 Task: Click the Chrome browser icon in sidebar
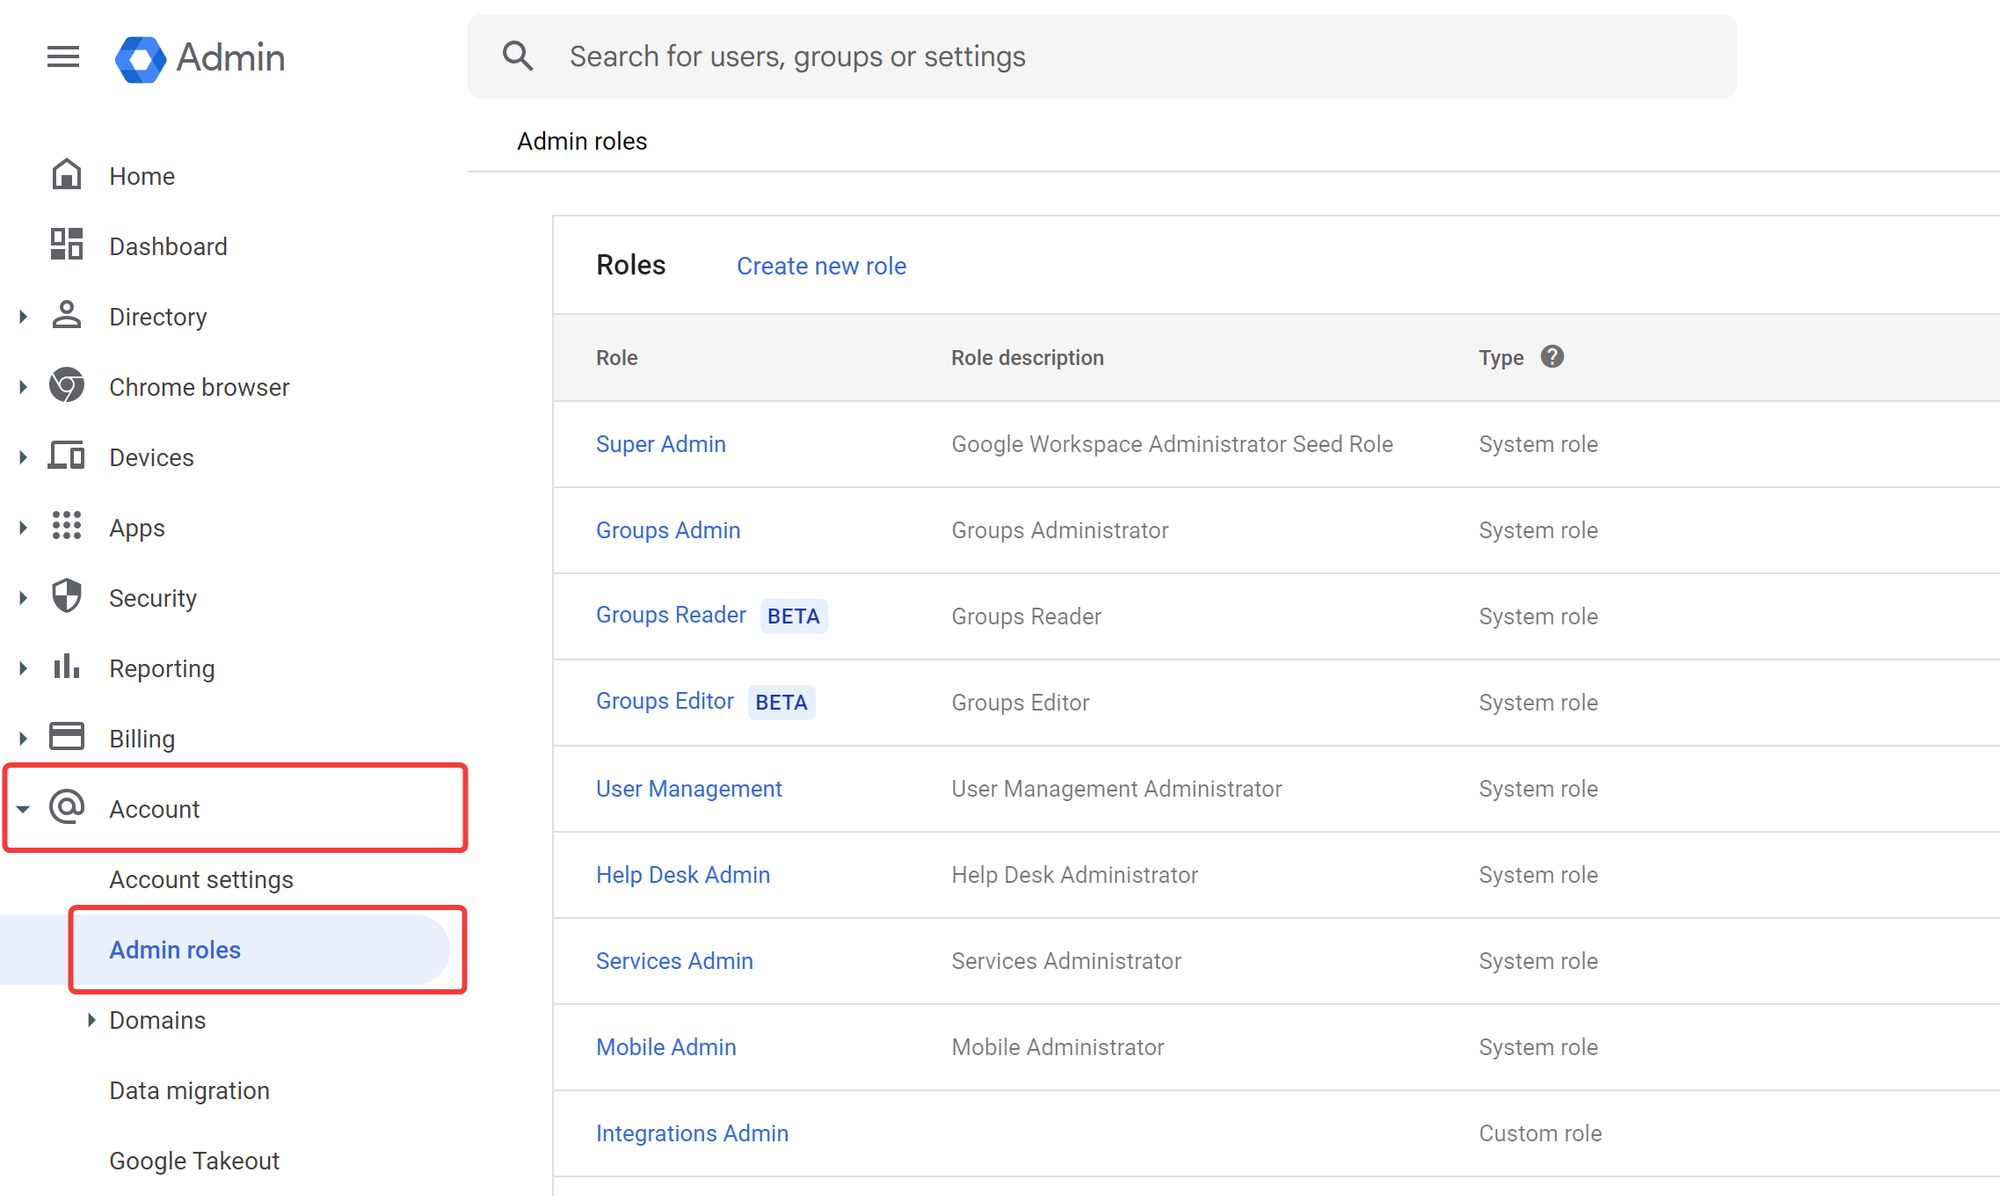(66, 386)
